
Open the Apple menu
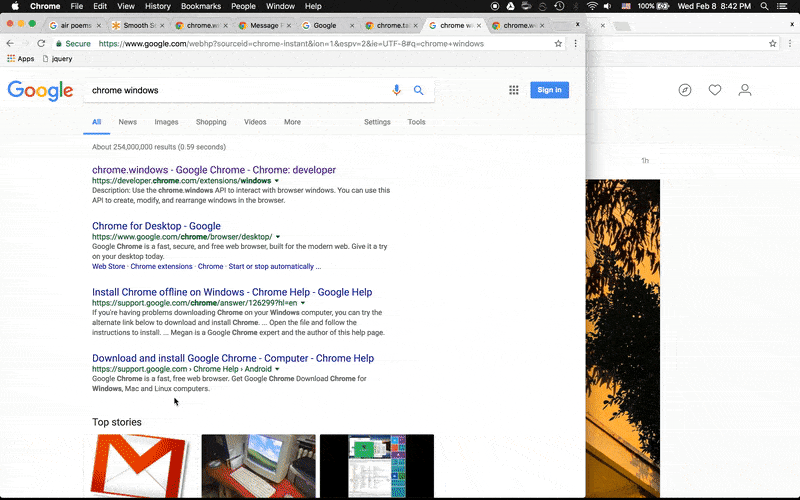point(15,6)
